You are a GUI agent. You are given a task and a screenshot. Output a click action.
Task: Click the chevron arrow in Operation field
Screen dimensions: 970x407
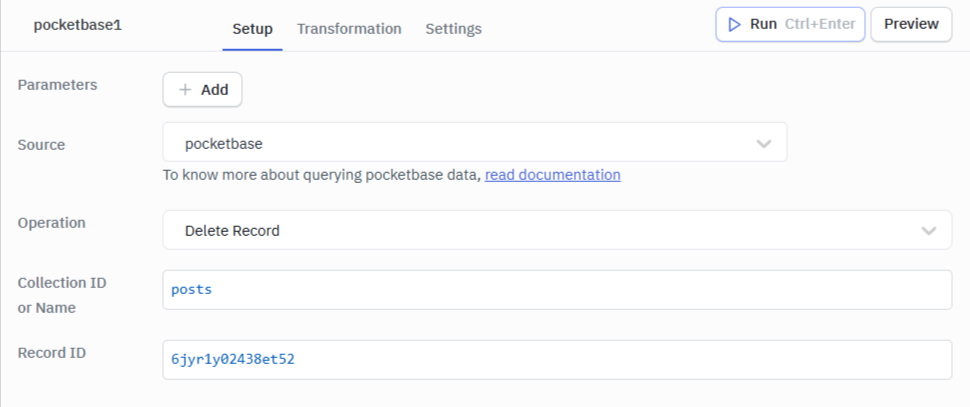tap(929, 230)
